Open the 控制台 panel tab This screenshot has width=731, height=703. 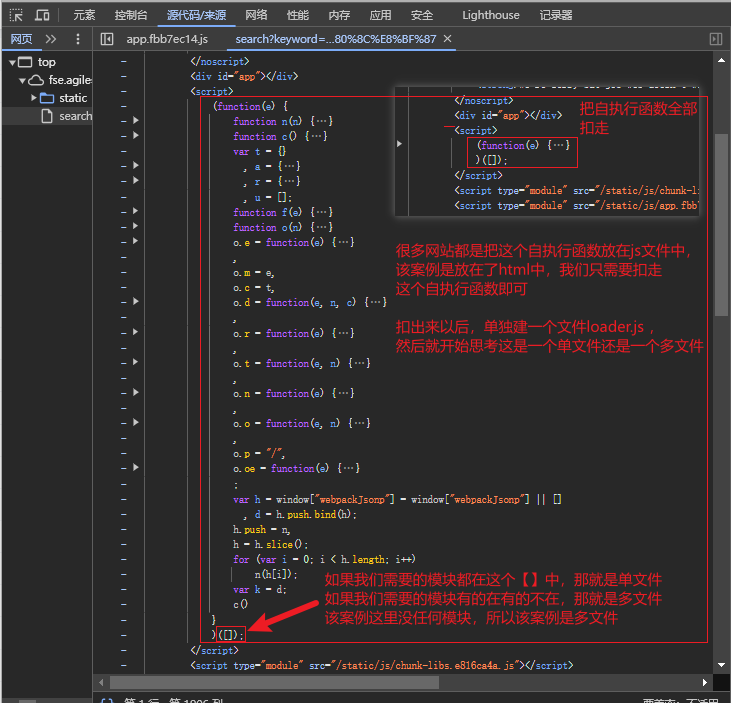coord(131,15)
